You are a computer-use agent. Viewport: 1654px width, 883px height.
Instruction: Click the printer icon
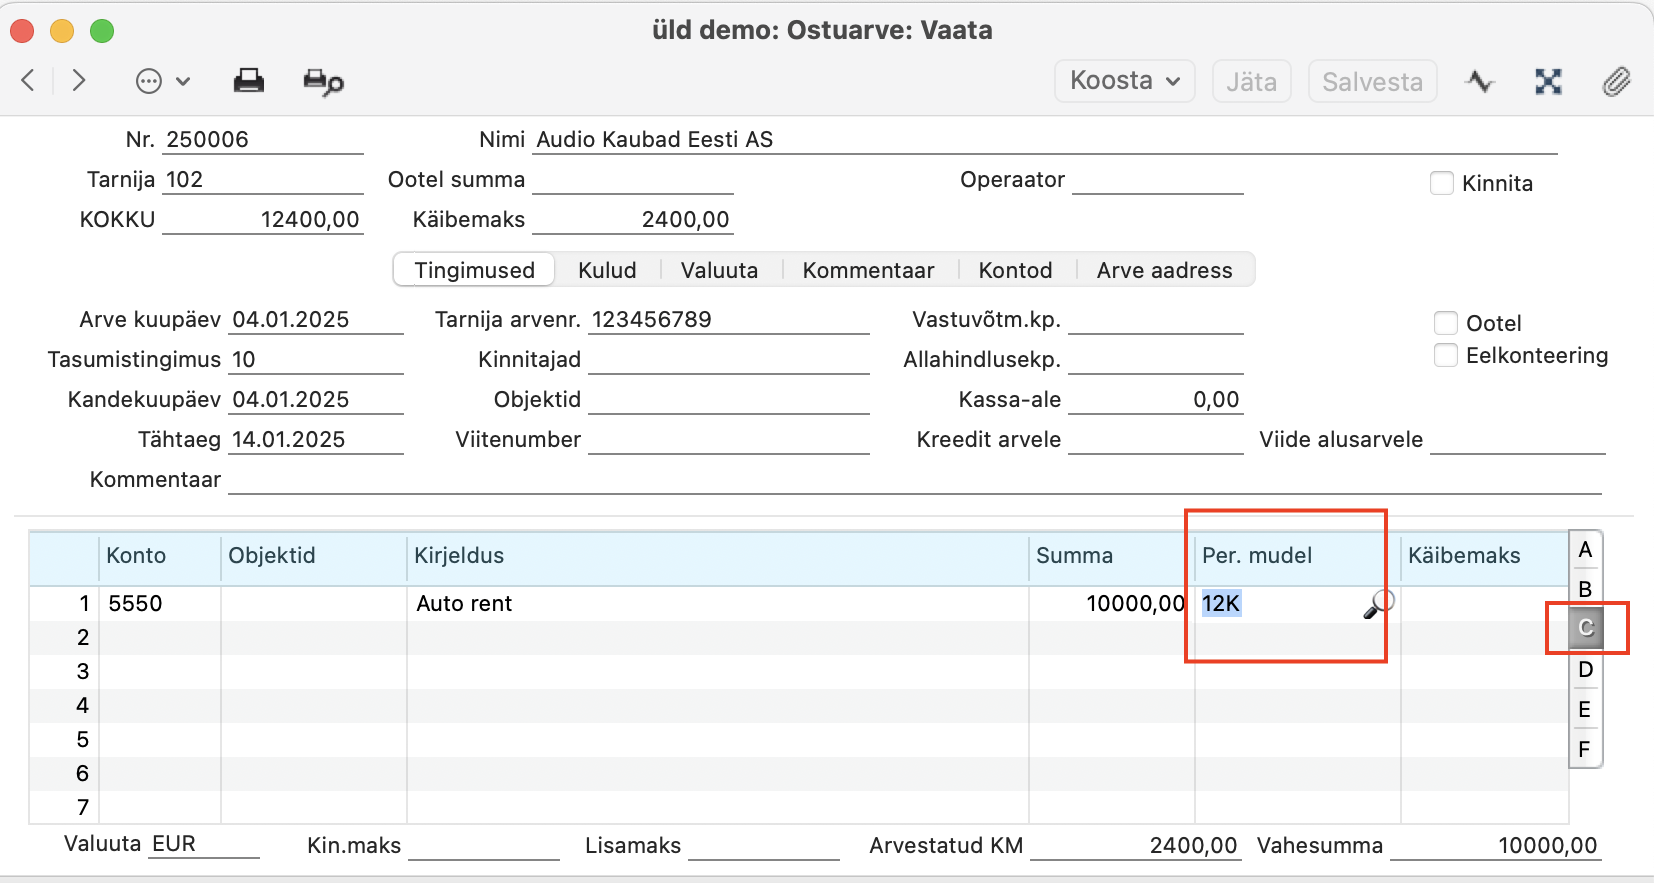[248, 81]
